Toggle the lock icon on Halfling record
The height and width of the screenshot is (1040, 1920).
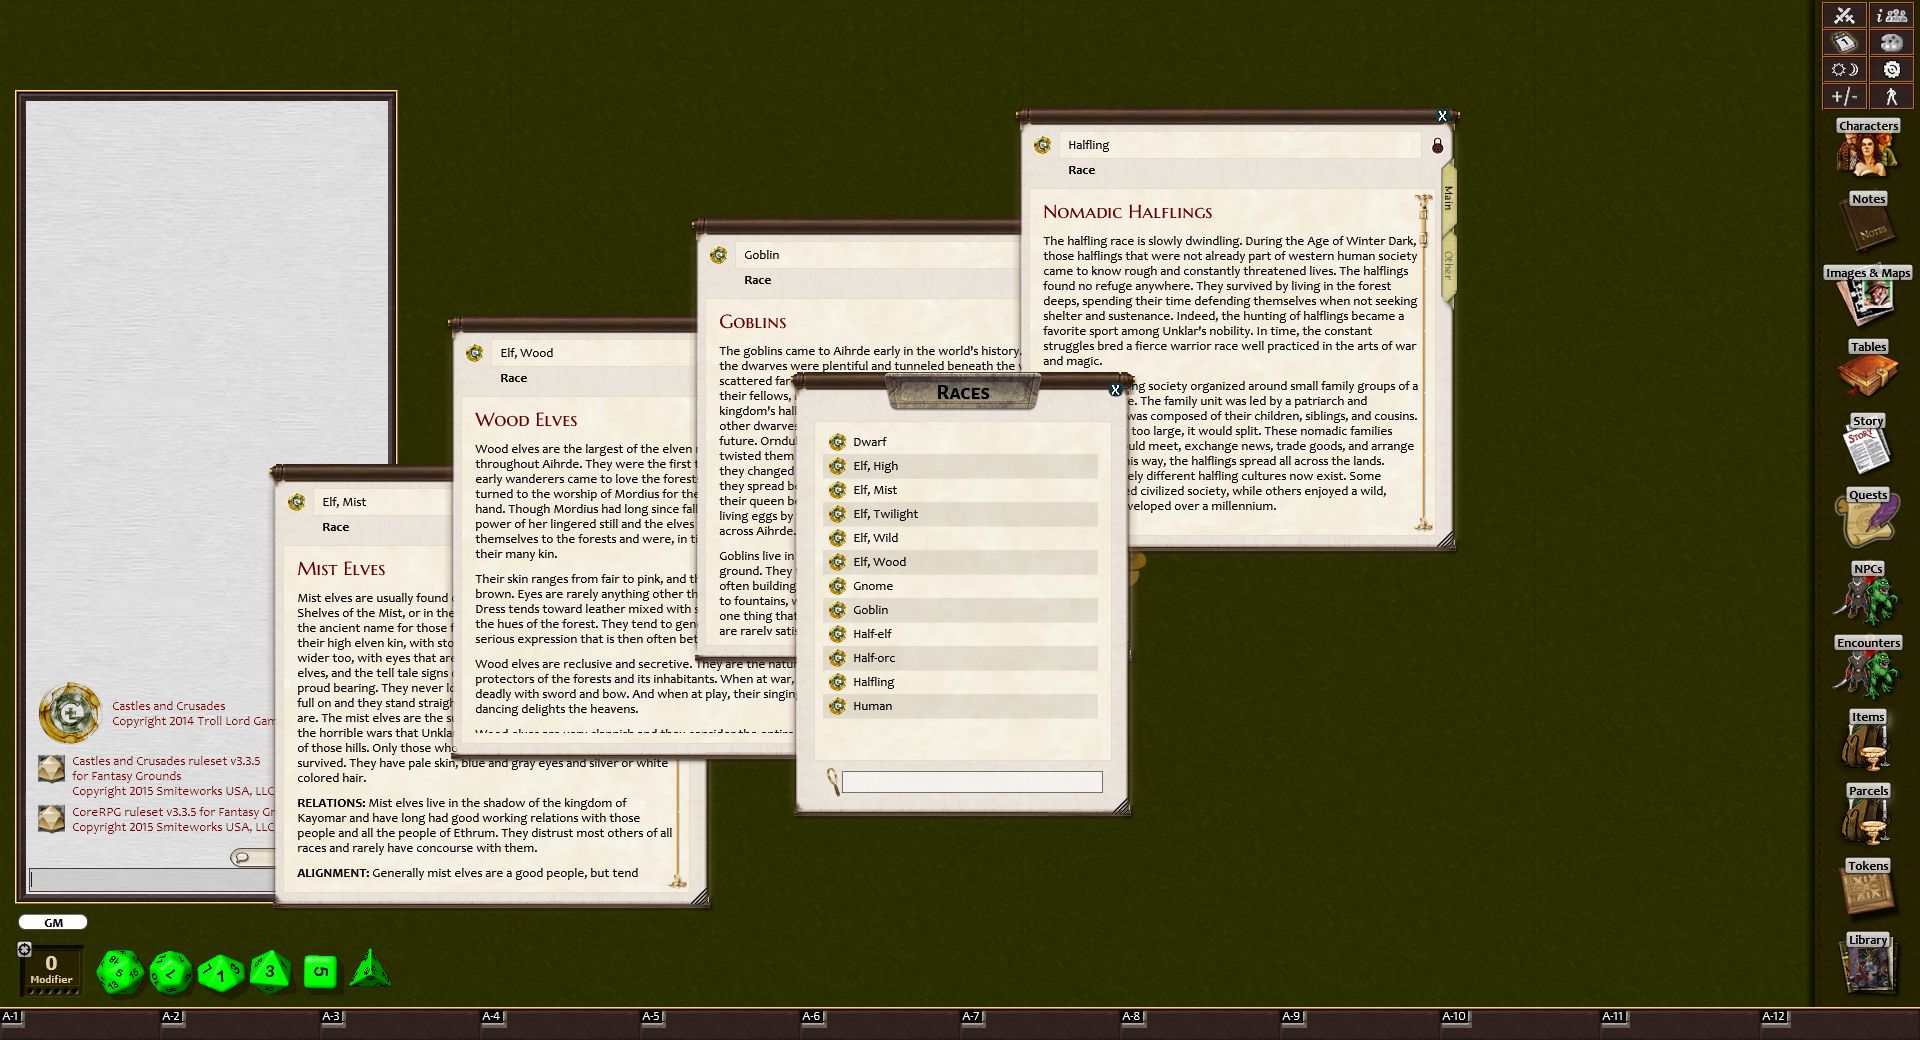point(1437,146)
